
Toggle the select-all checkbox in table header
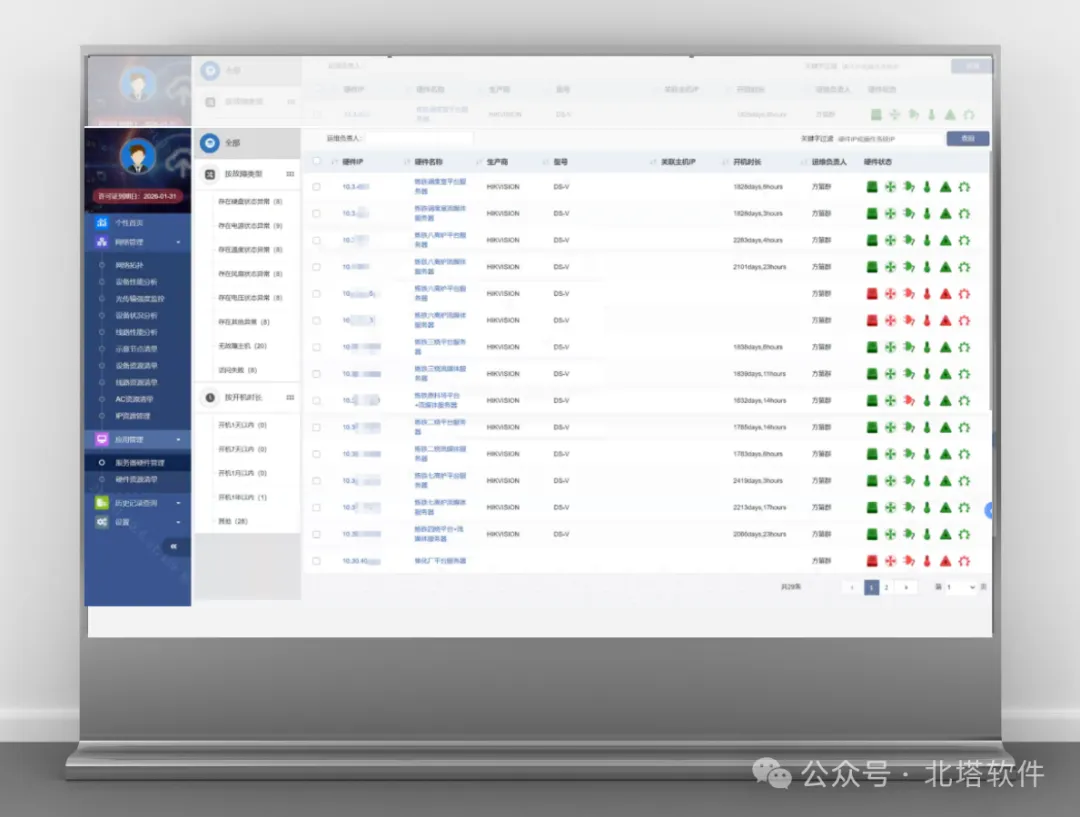click(x=316, y=161)
